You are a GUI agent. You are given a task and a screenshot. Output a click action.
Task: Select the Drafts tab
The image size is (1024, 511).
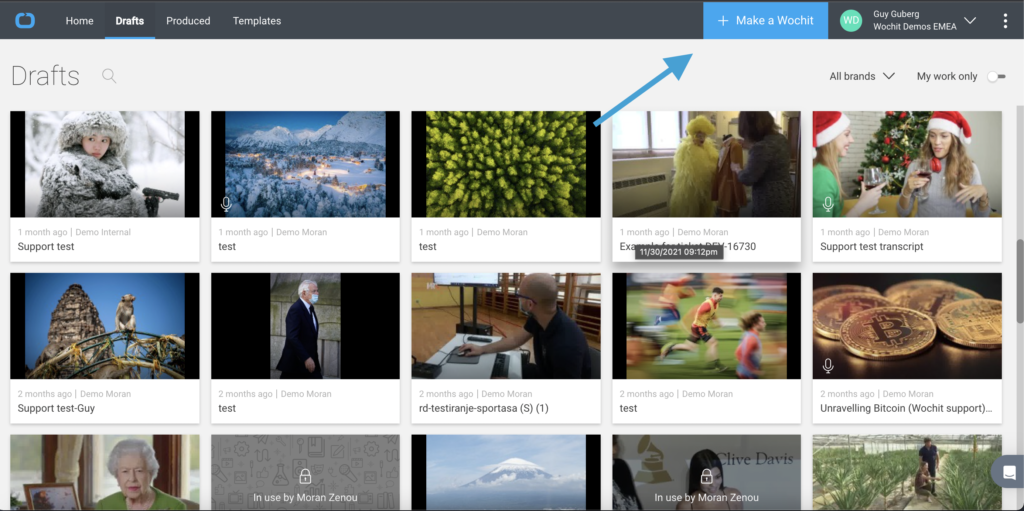[130, 21]
